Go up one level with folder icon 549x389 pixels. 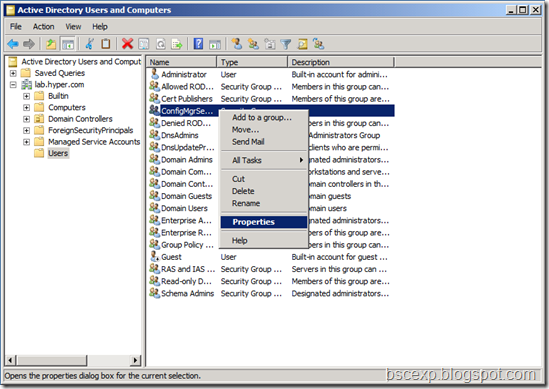click(x=51, y=44)
